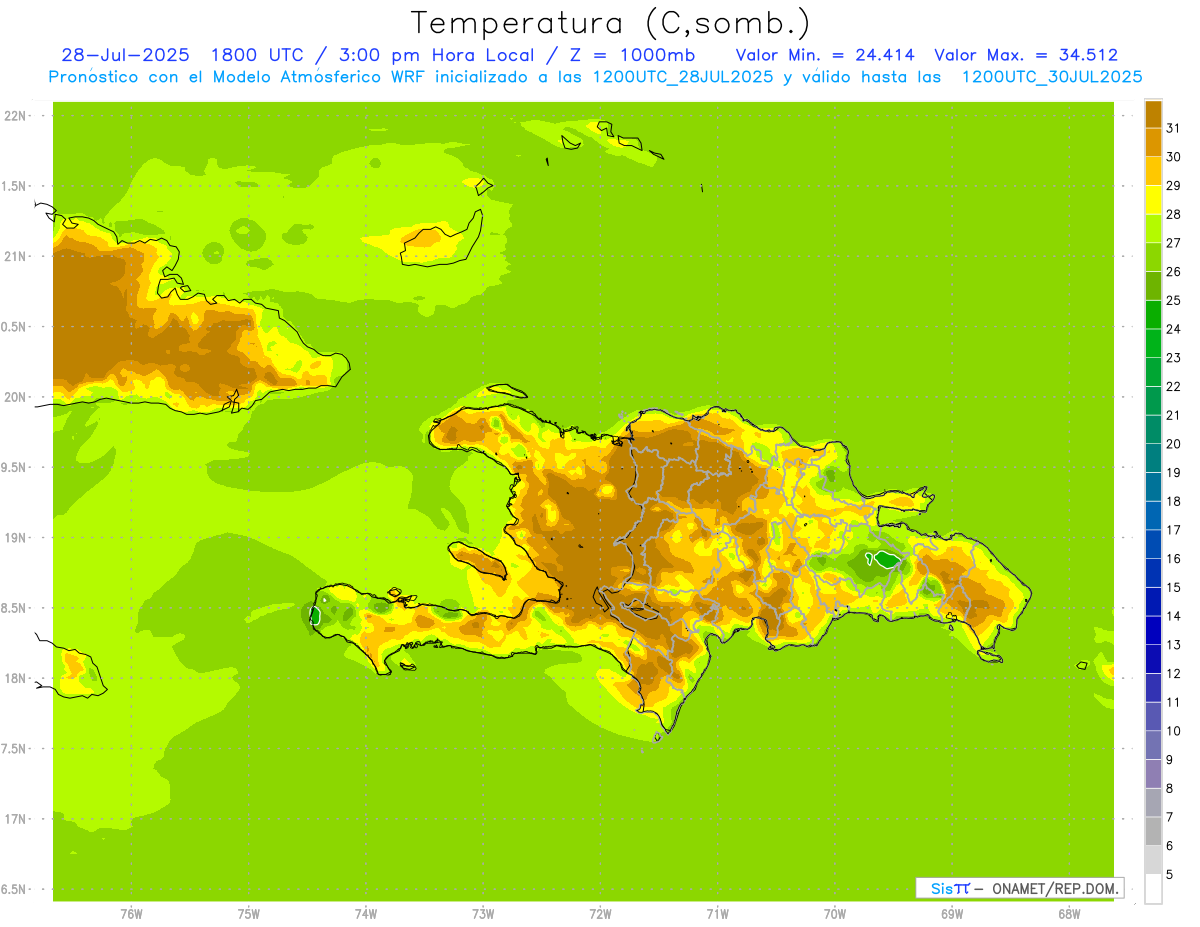Screen dimensions: 1200x927
Task: Click the "71W" longitude label
Action: coord(717,914)
